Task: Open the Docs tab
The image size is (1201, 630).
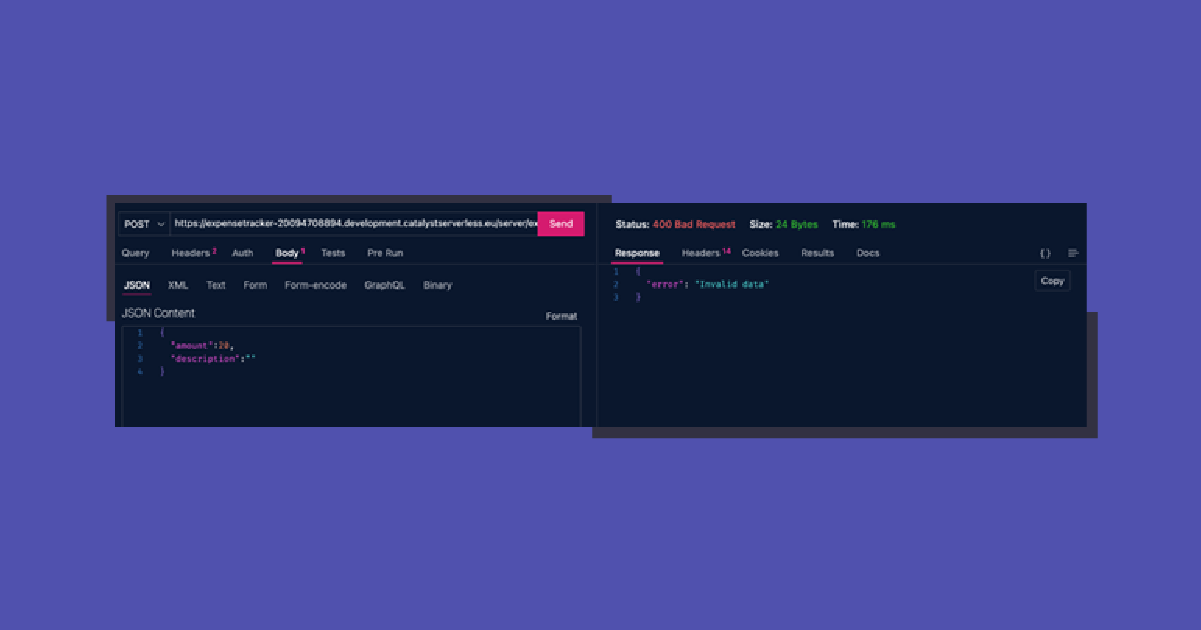Action: [868, 253]
